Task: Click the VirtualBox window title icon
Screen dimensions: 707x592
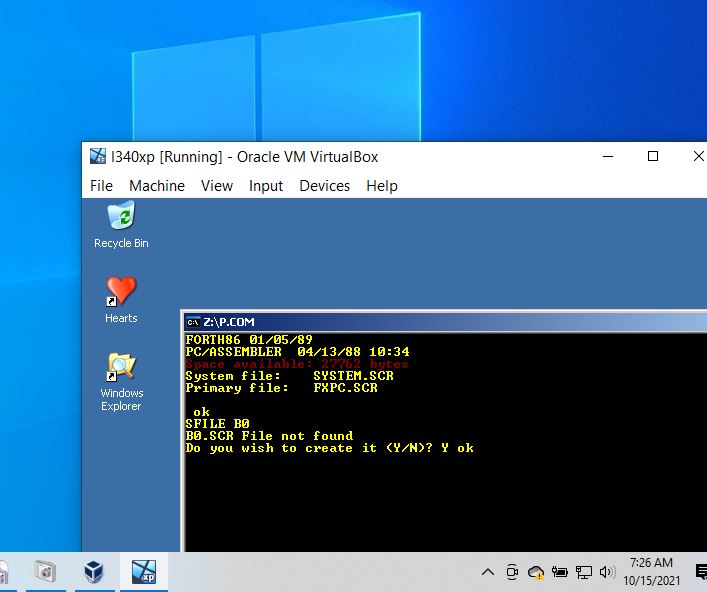Action: [x=98, y=156]
